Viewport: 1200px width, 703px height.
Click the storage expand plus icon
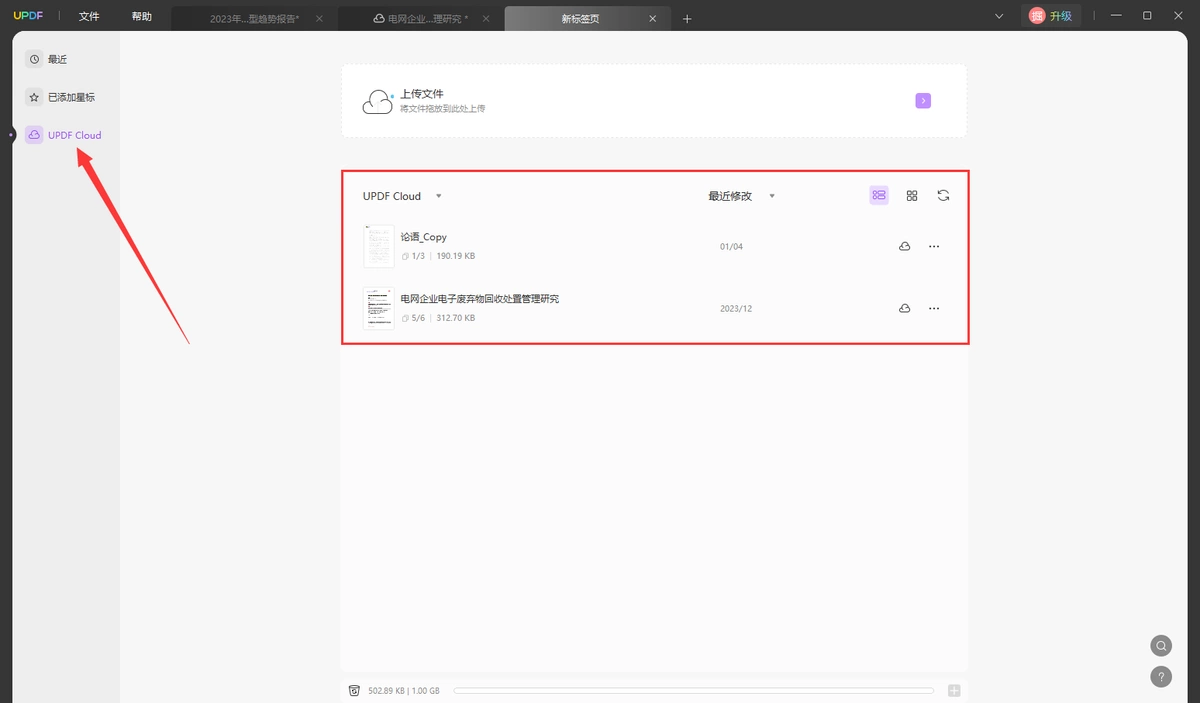954,691
